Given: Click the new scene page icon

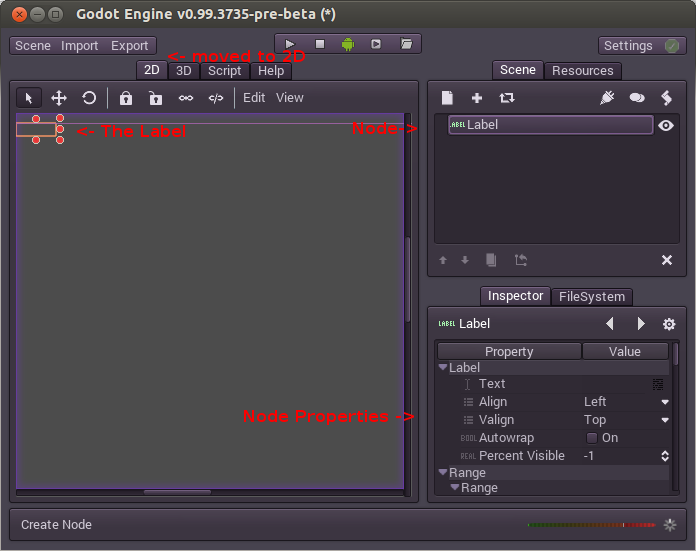Looking at the screenshot, I should pyautogui.click(x=448, y=98).
